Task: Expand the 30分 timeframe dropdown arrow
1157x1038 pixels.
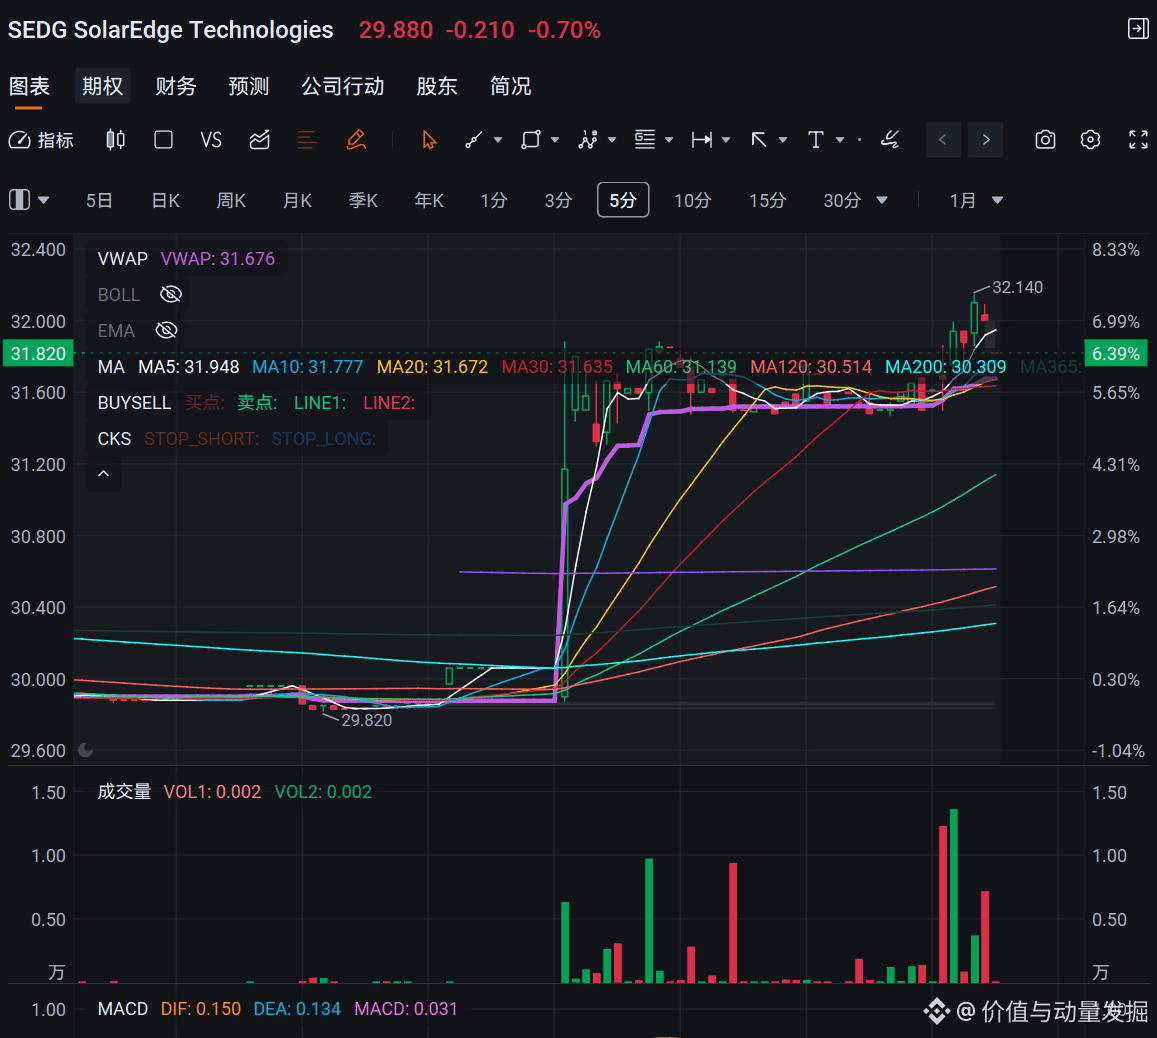Action: point(881,200)
